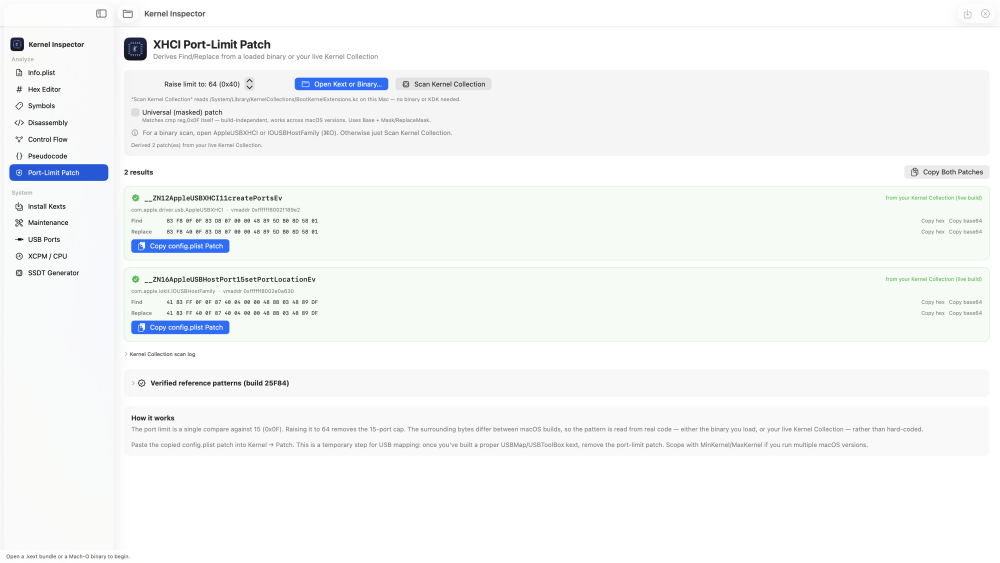
Task: Click the USB Ports connector icon
Action: [19, 240]
